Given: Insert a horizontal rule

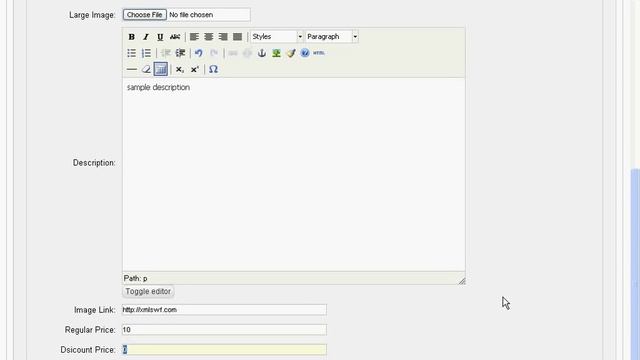Looking at the screenshot, I should [131, 69].
